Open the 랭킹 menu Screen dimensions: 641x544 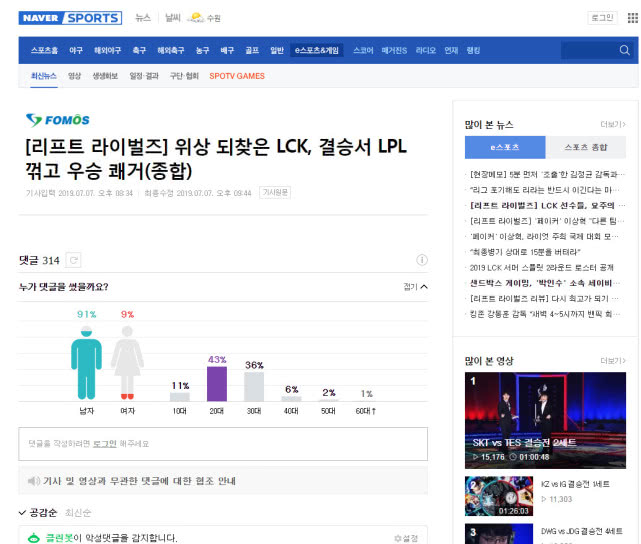click(473, 50)
